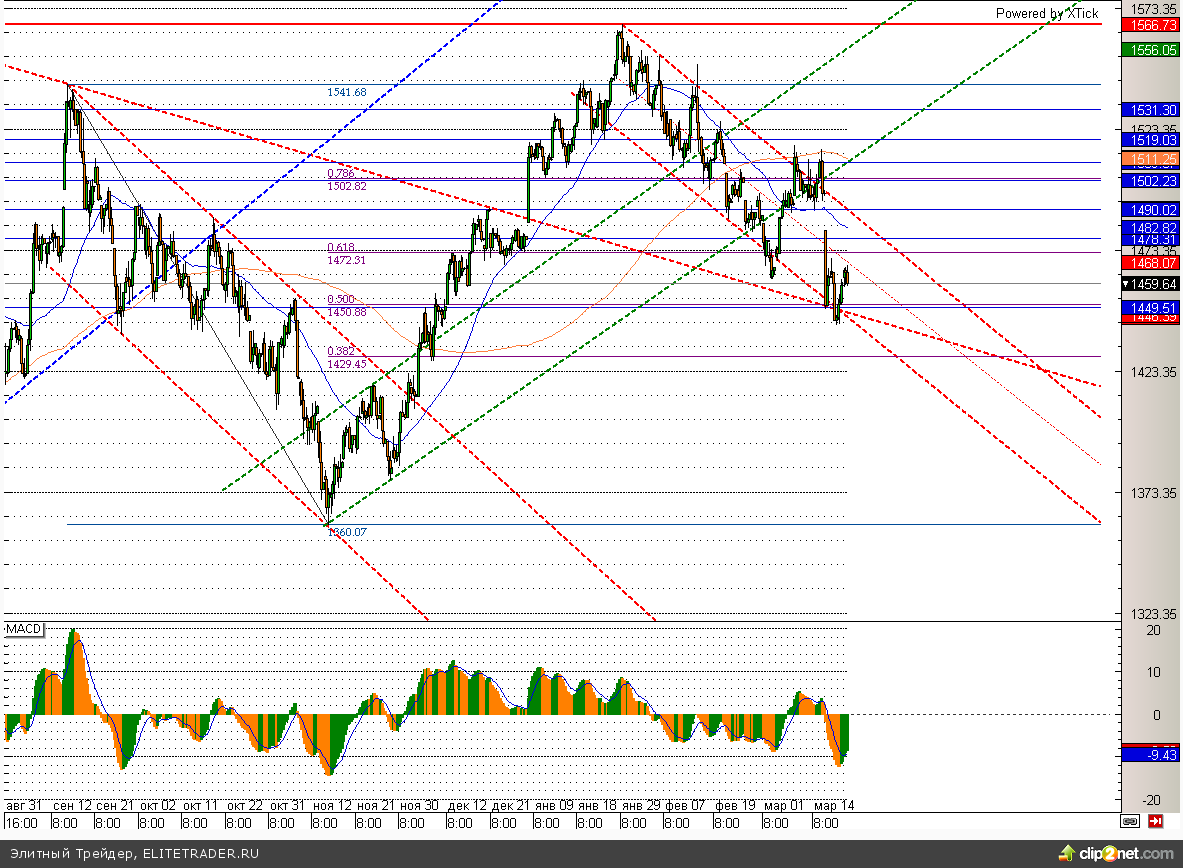This screenshot has height=868, width=1183.
Task: Click the 1511.25 orange price label
Action: tap(1150, 159)
